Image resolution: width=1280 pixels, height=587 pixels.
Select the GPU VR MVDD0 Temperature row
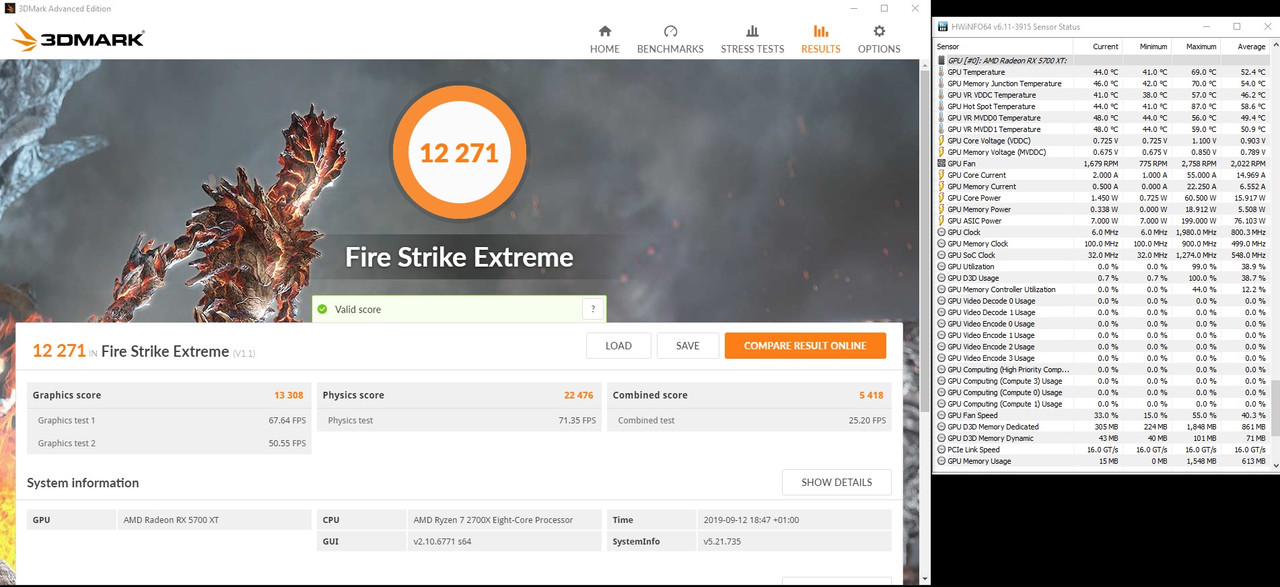click(1102, 118)
